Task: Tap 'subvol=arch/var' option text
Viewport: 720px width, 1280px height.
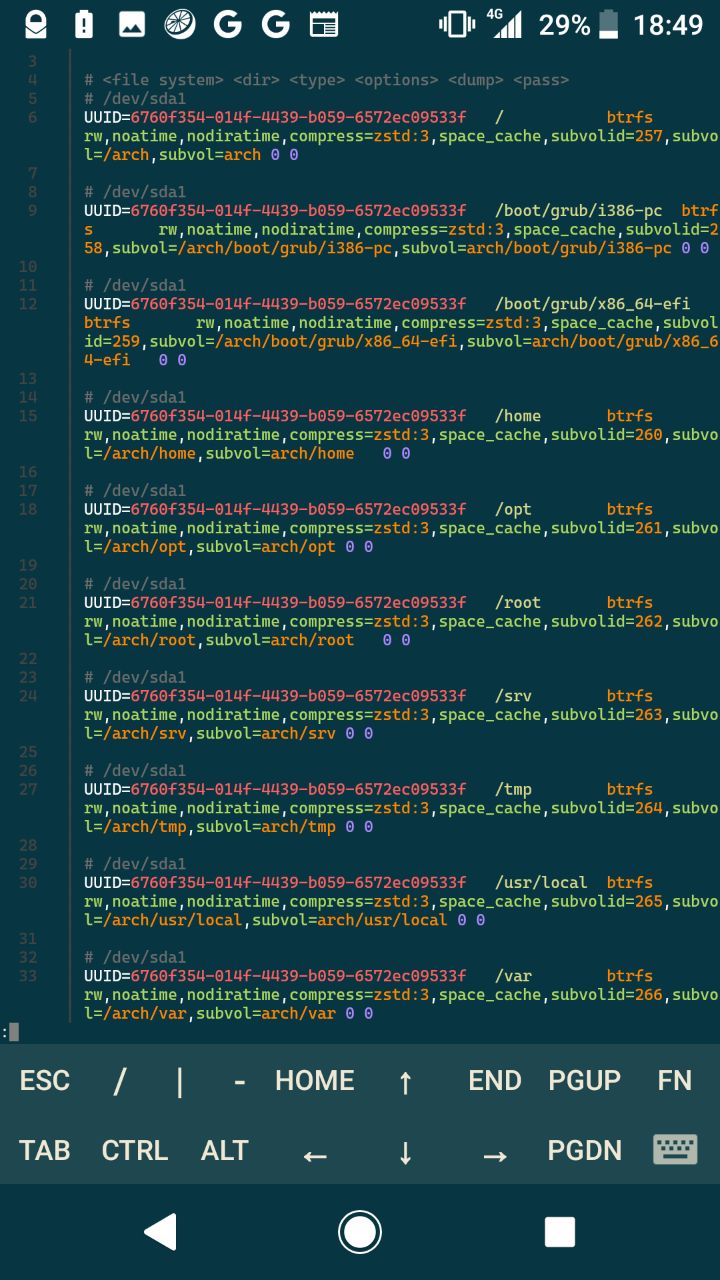Action: (x=266, y=1014)
